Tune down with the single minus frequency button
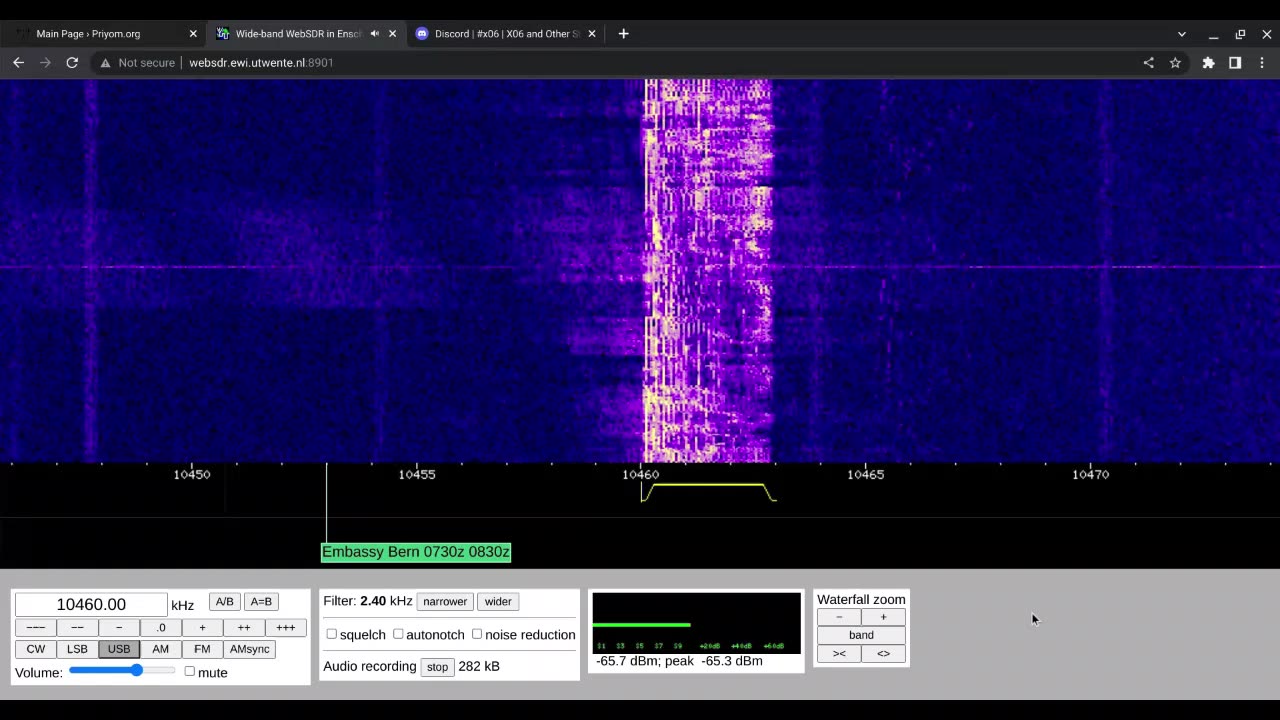The height and width of the screenshot is (720, 1280). pos(119,627)
